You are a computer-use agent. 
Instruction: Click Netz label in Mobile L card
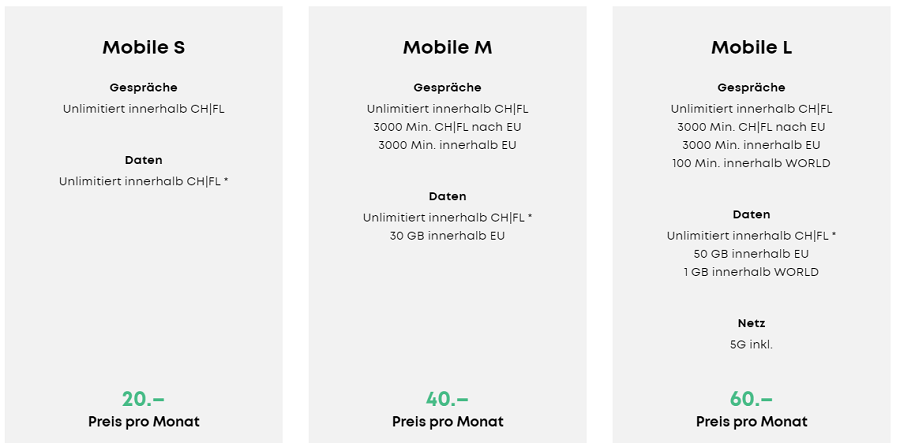point(751,323)
